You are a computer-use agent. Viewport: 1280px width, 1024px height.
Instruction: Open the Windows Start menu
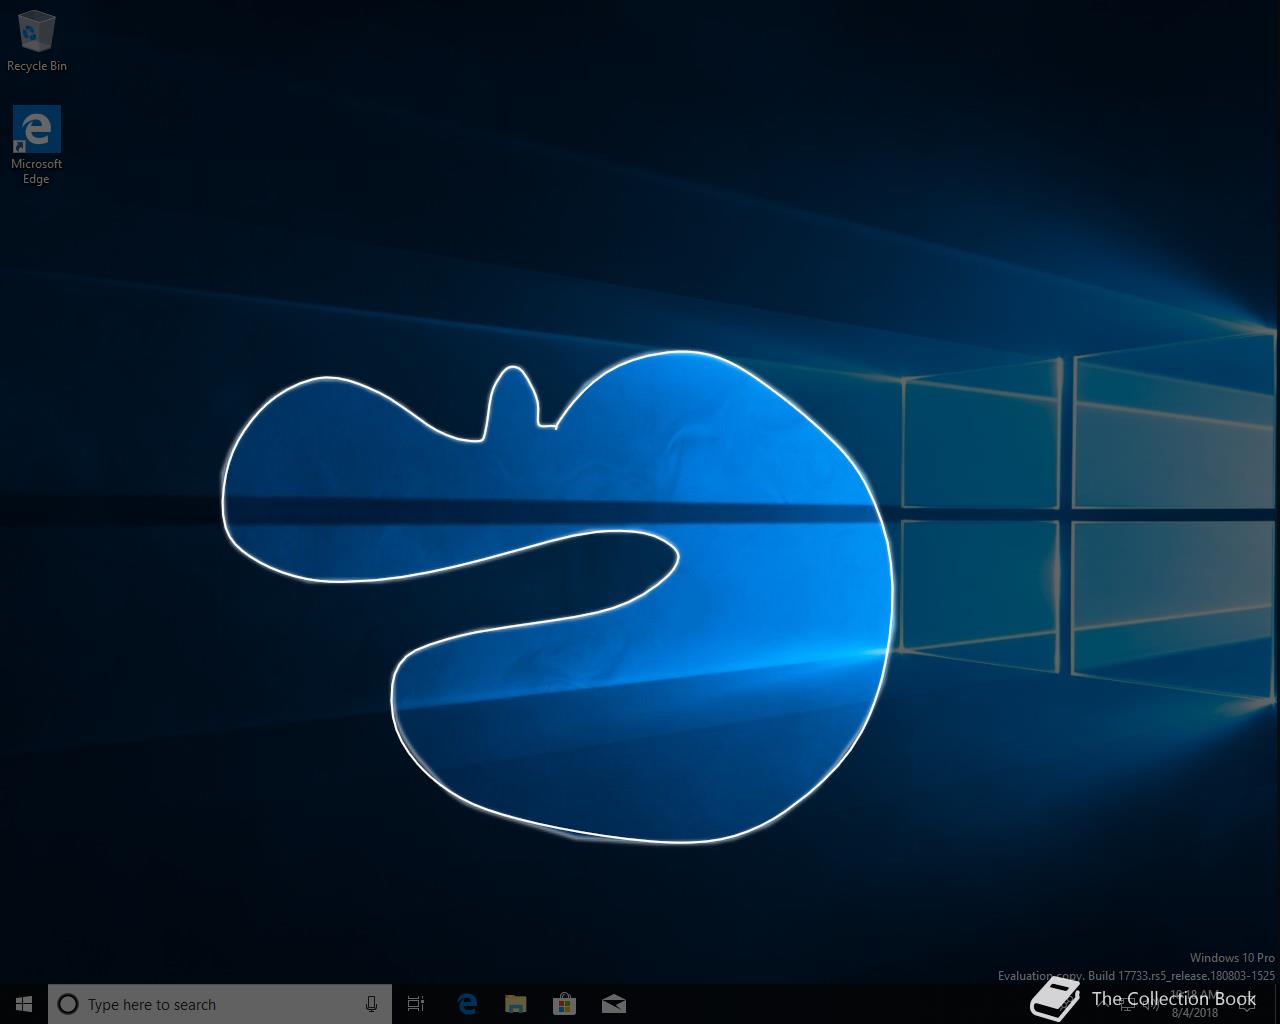(x=24, y=1004)
